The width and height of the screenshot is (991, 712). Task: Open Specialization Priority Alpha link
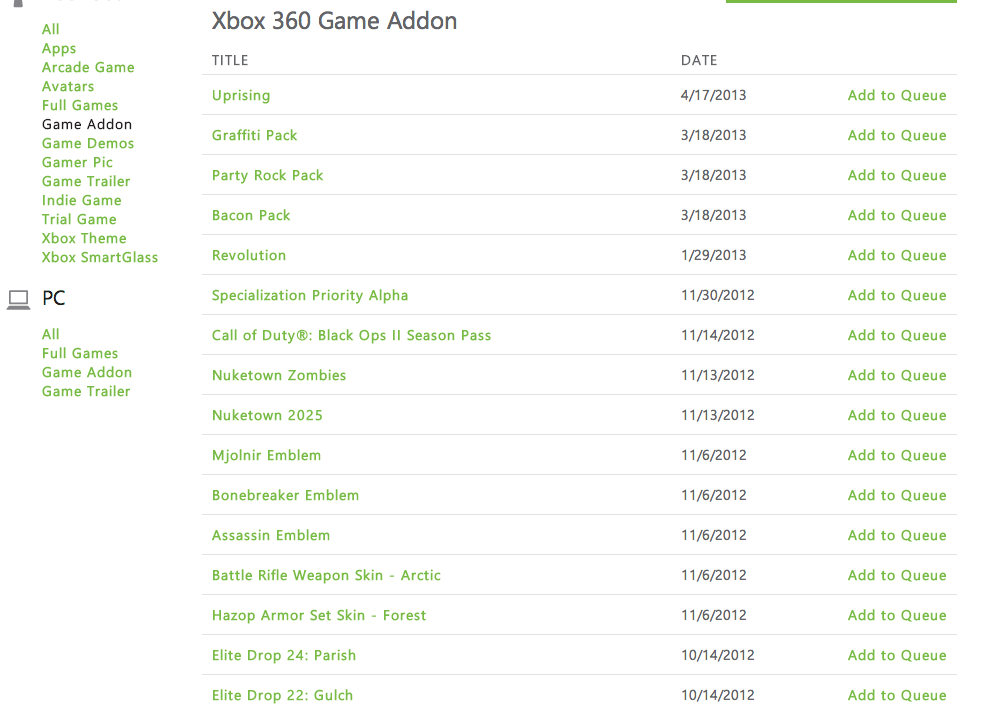coord(310,296)
